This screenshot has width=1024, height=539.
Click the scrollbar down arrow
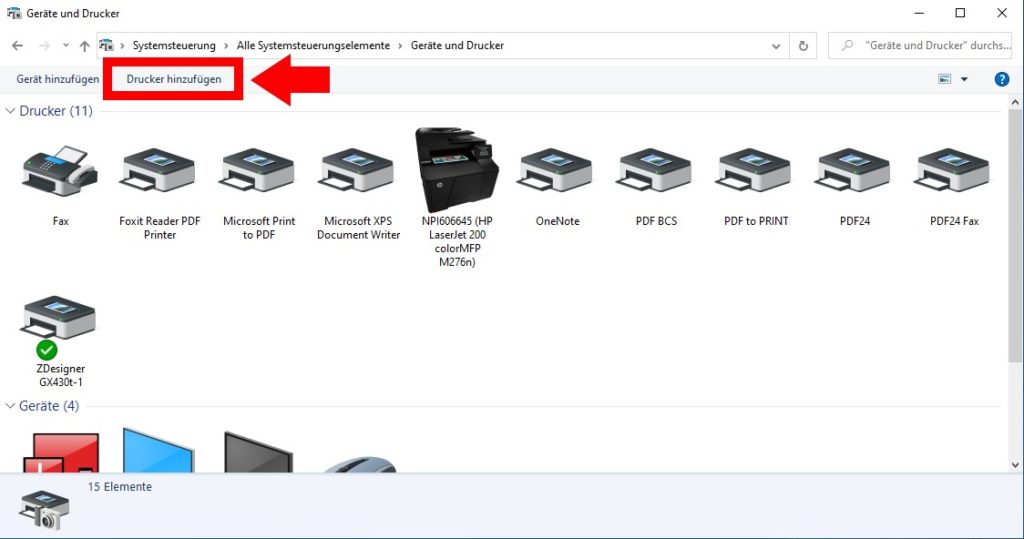(1014, 465)
